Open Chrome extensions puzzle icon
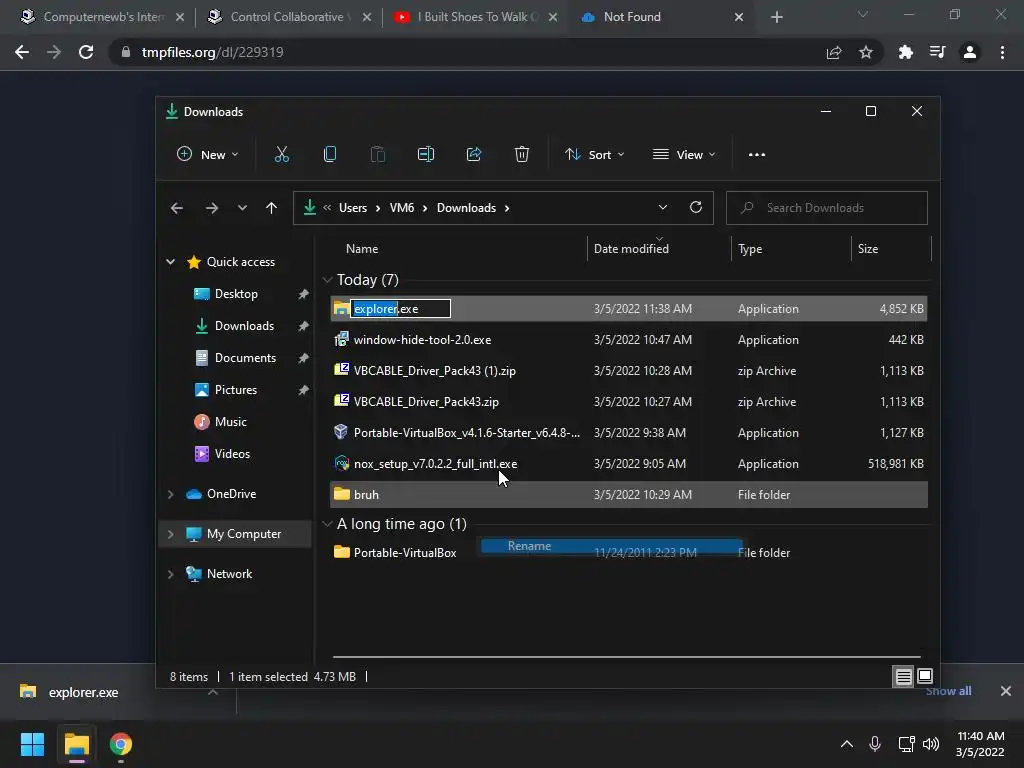 (x=906, y=52)
